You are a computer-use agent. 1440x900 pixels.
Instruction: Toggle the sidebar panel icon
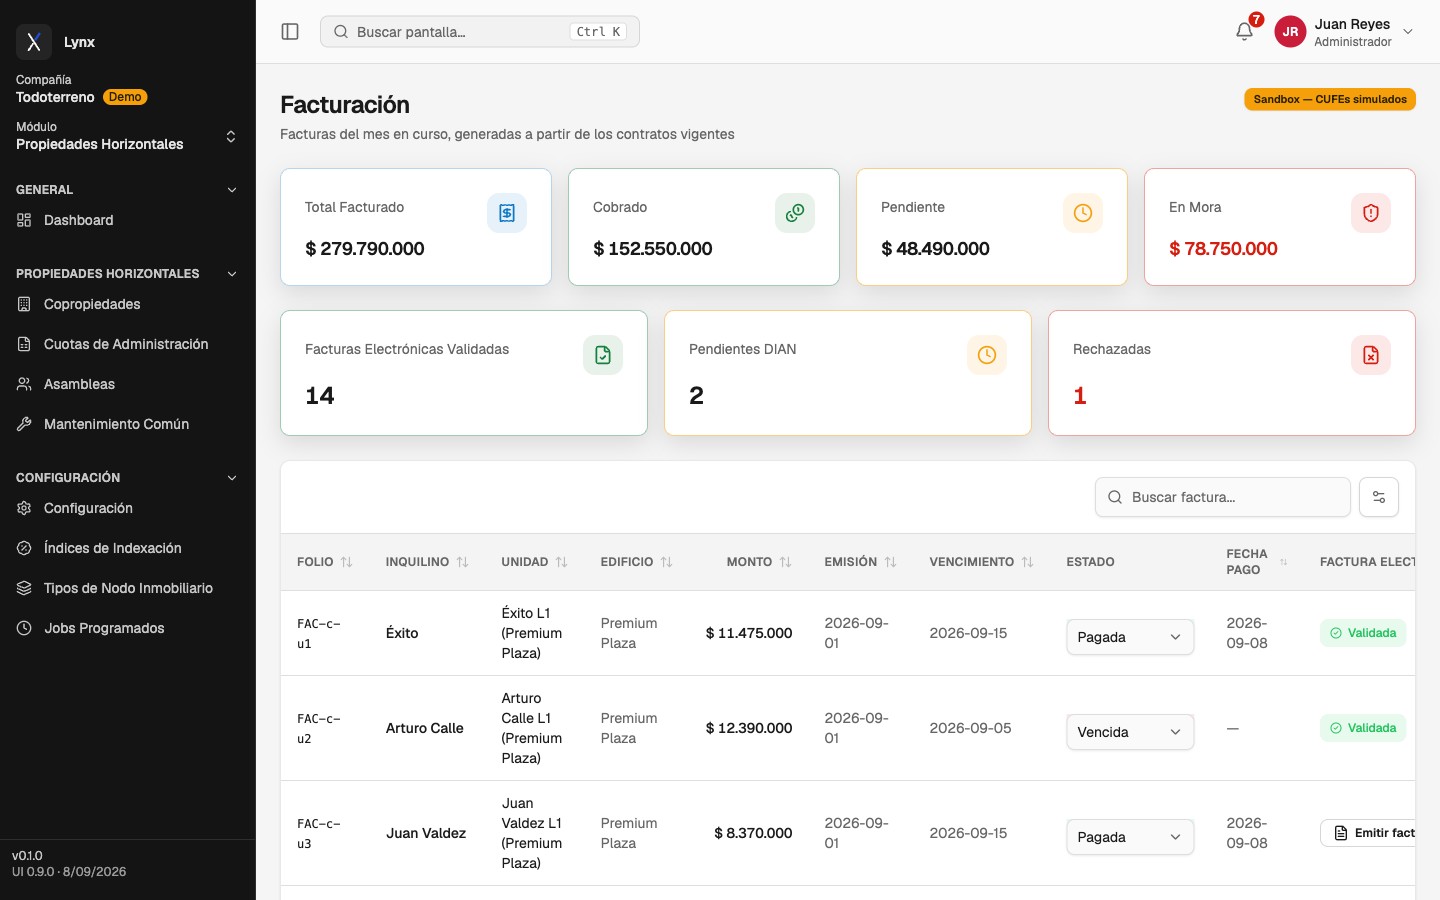tap(290, 32)
